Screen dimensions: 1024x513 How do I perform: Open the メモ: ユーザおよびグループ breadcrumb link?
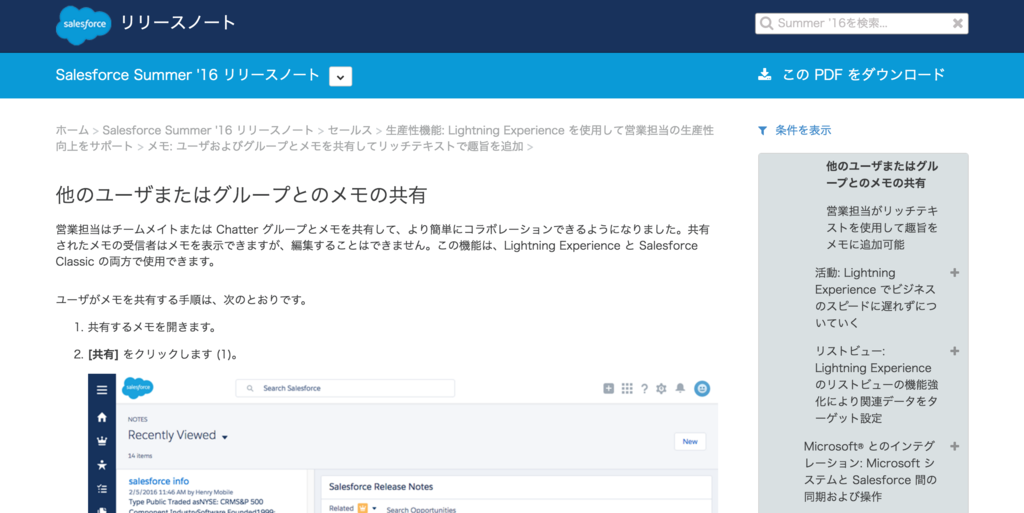pos(335,146)
